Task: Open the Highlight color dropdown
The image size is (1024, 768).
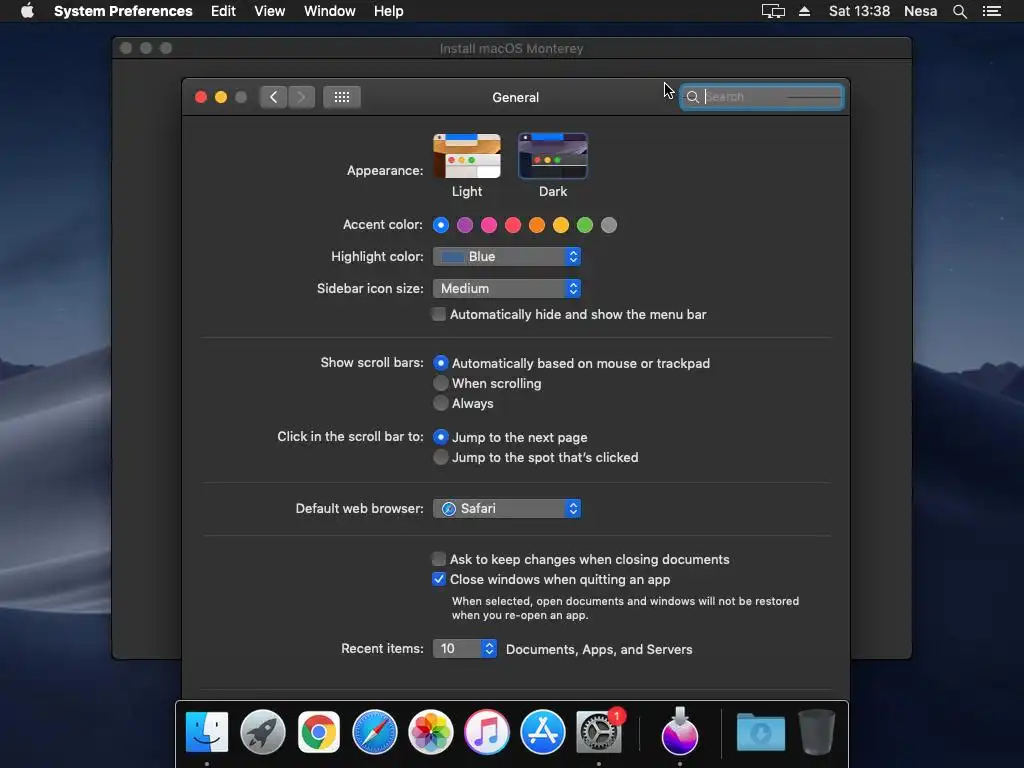Action: click(507, 257)
